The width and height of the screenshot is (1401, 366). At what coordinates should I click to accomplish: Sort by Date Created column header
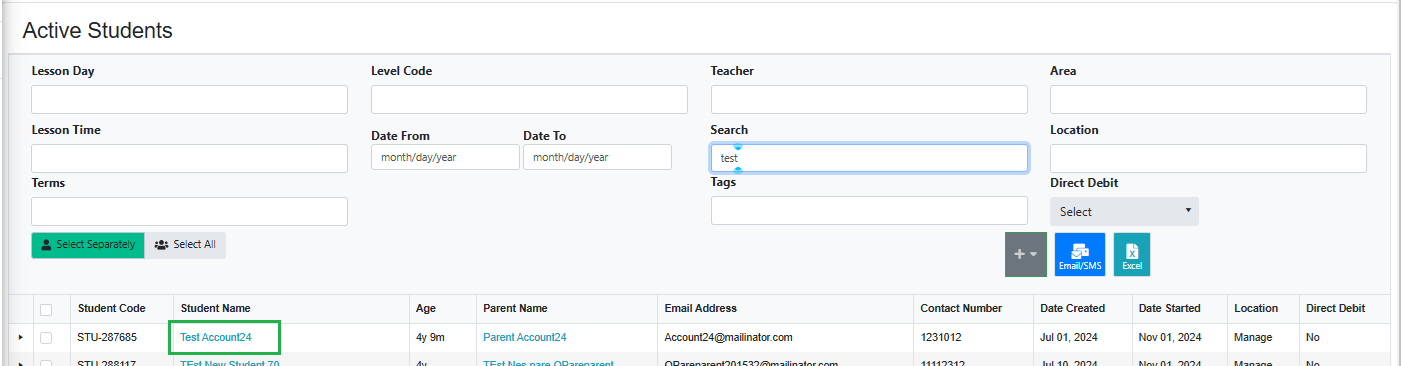click(1072, 308)
